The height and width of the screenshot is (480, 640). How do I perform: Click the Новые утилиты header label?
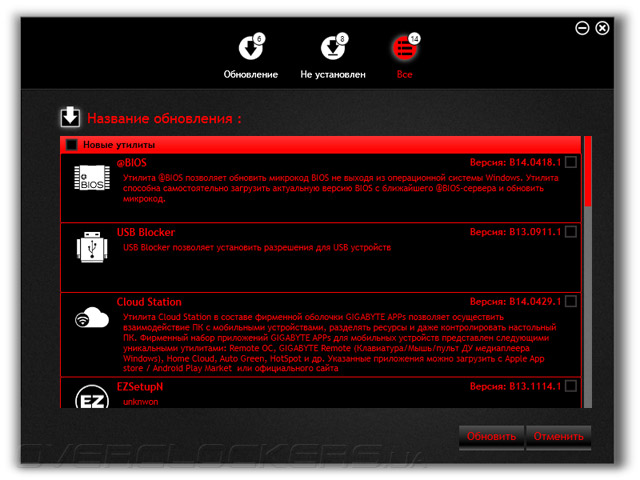coord(119,145)
